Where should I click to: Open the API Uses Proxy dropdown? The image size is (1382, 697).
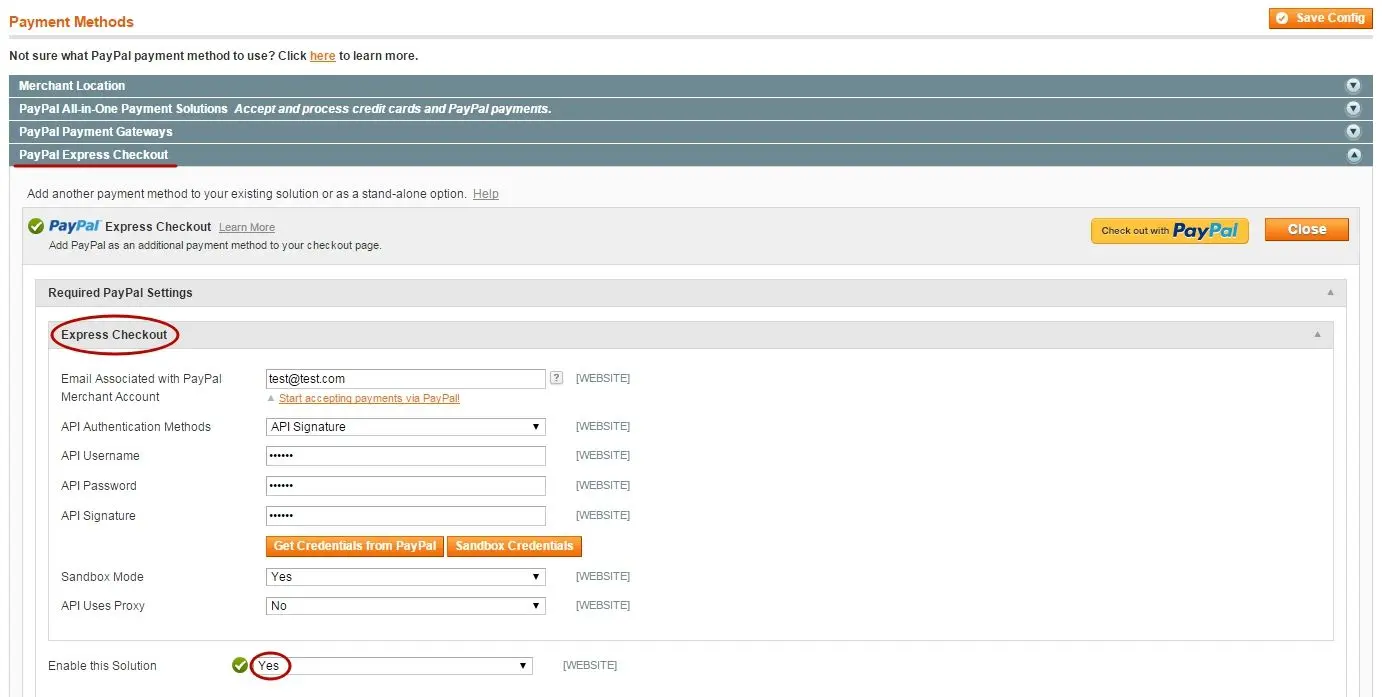point(406,606)
